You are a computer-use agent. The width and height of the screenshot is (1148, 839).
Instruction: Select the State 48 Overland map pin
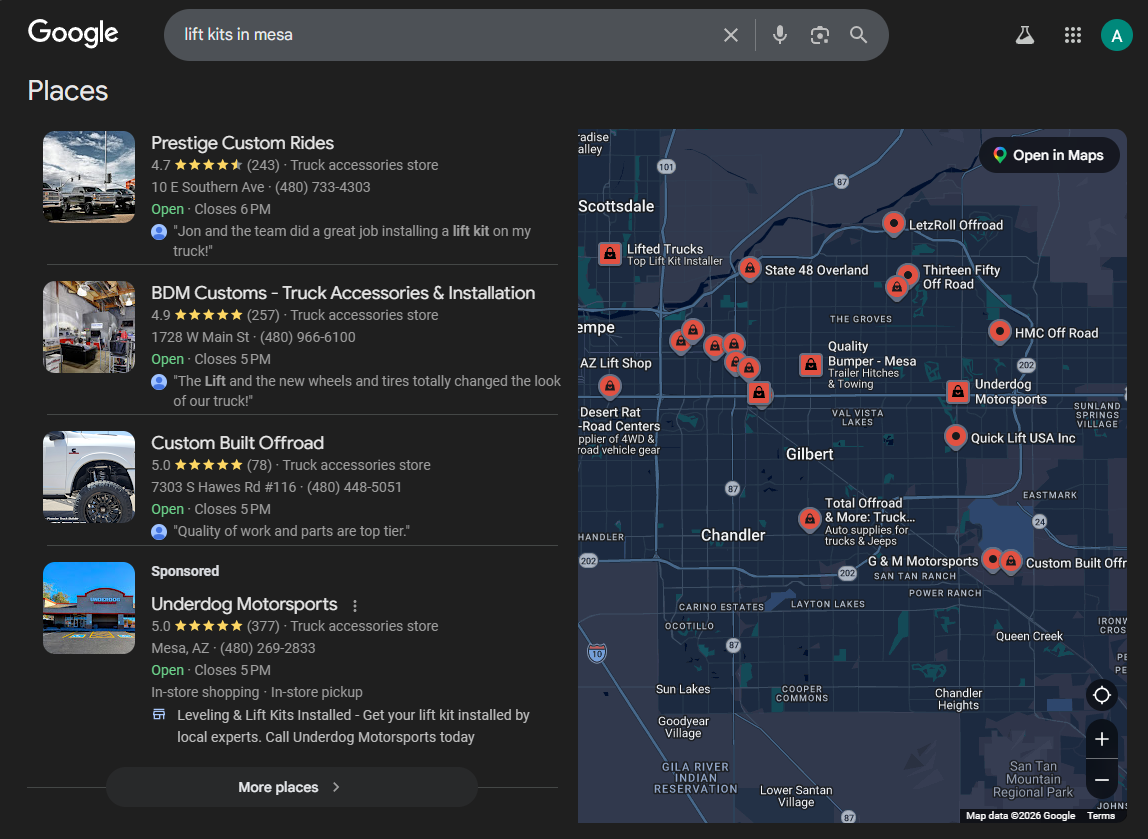(x=749, y=269)
